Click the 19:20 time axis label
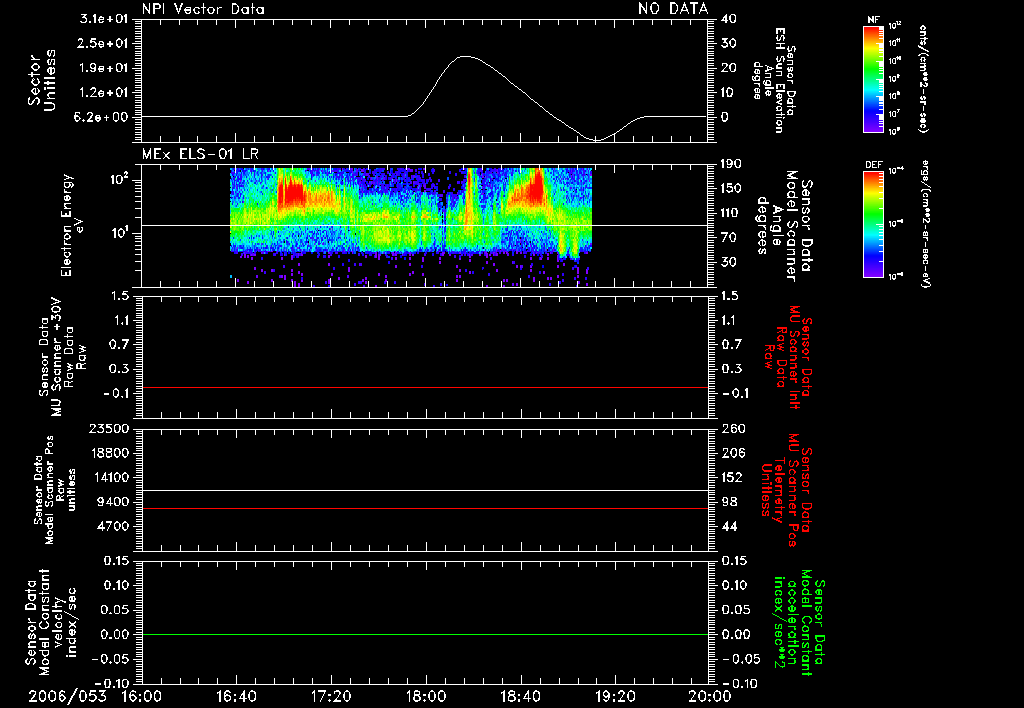Screen dimensions: 1024x708 [x=615, y=696]
